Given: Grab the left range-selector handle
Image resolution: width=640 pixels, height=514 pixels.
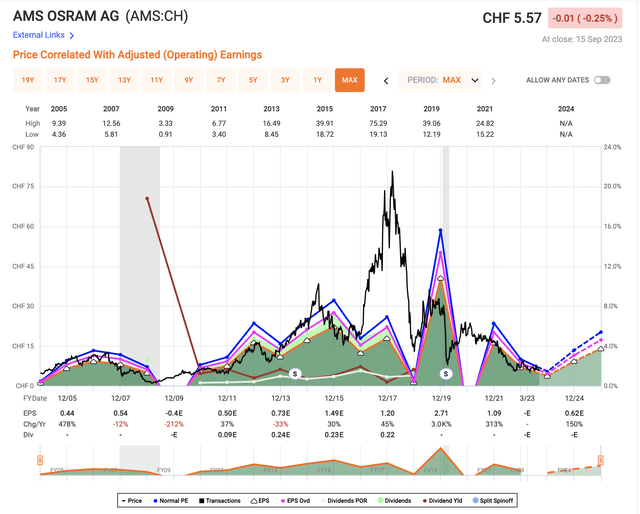Looking at the screenshot, I should [40, 461].
